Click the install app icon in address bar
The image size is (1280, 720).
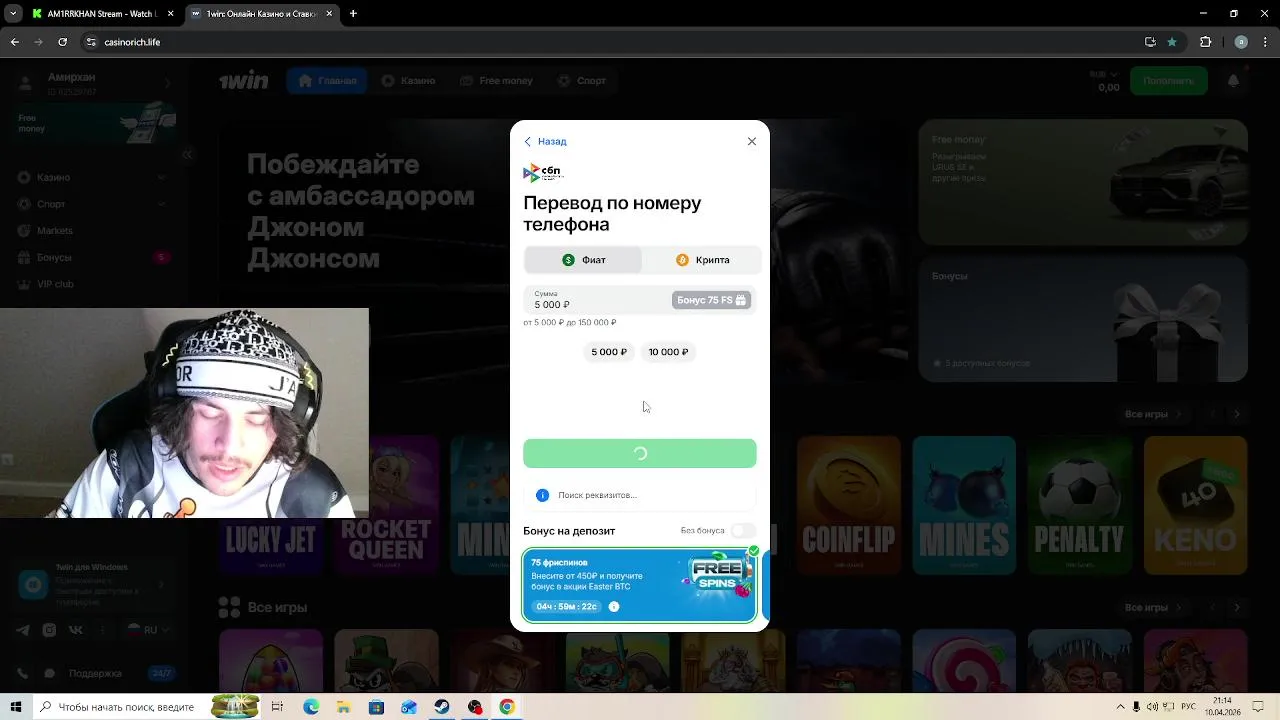click(x=1150, y=42)
